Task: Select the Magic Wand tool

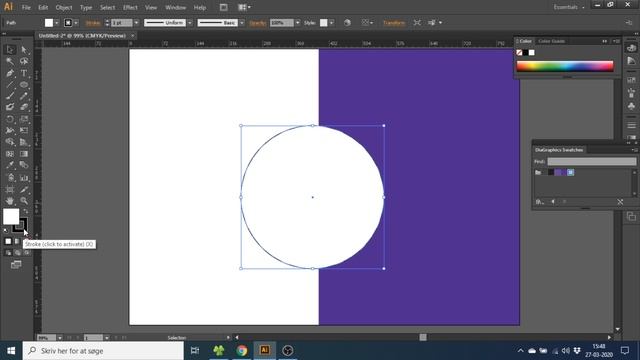Action: pos(10,61)
